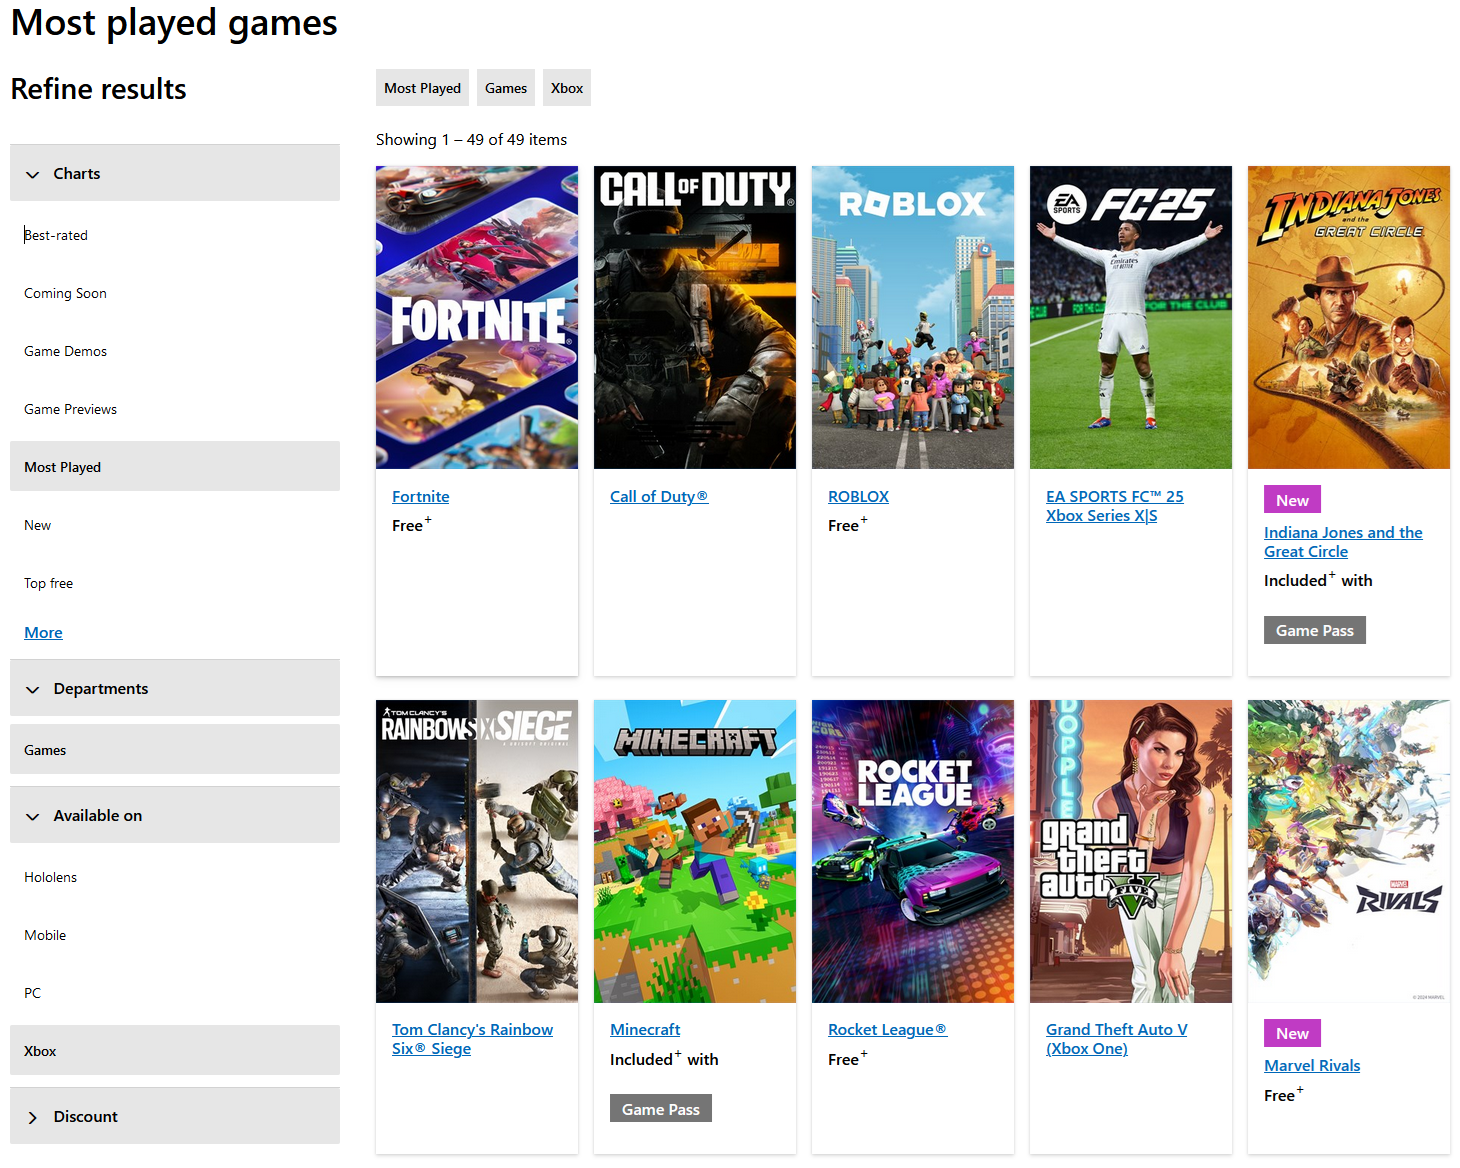Open the Call of Duty cover art
The image size is (1460, 1168).
tap(695, 317)
